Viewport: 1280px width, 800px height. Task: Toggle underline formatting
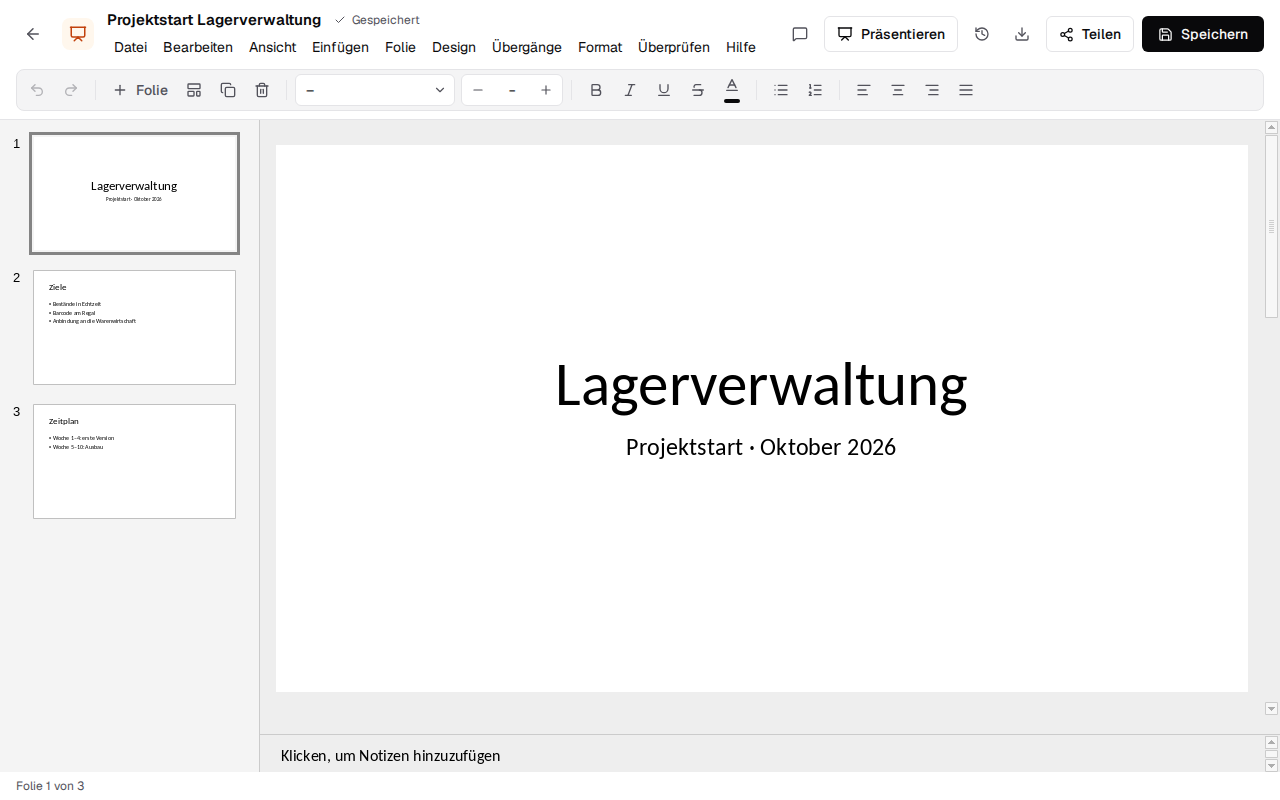664,90
